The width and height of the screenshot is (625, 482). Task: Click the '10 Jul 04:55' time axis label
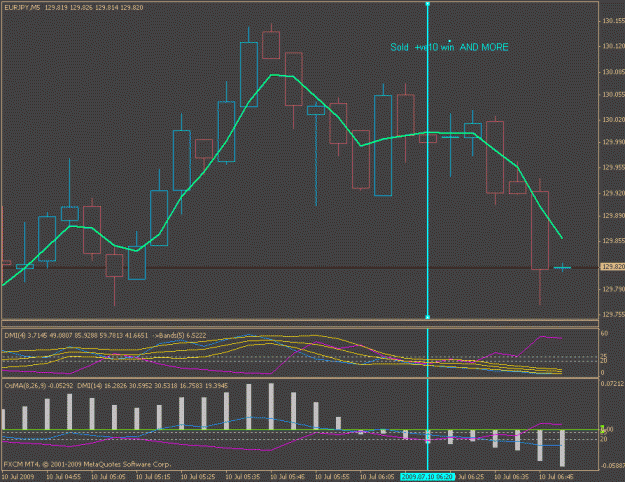pos(63,477)
